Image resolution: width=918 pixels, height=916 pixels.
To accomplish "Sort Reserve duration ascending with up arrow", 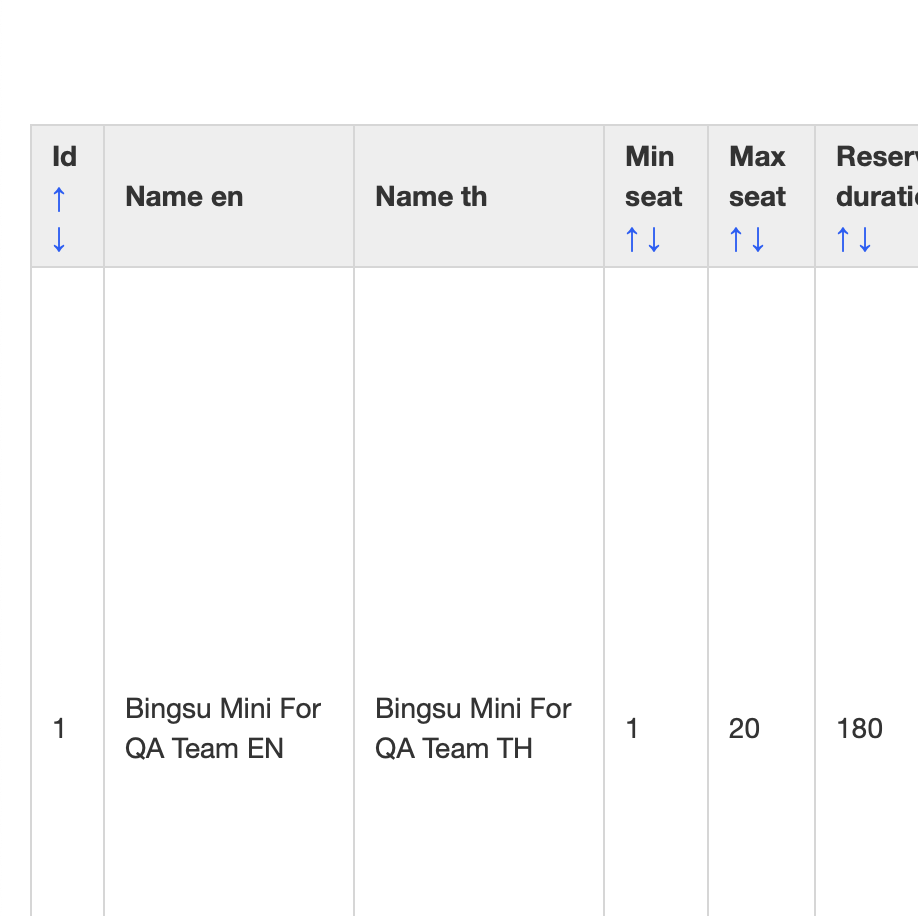I will 843,240.
